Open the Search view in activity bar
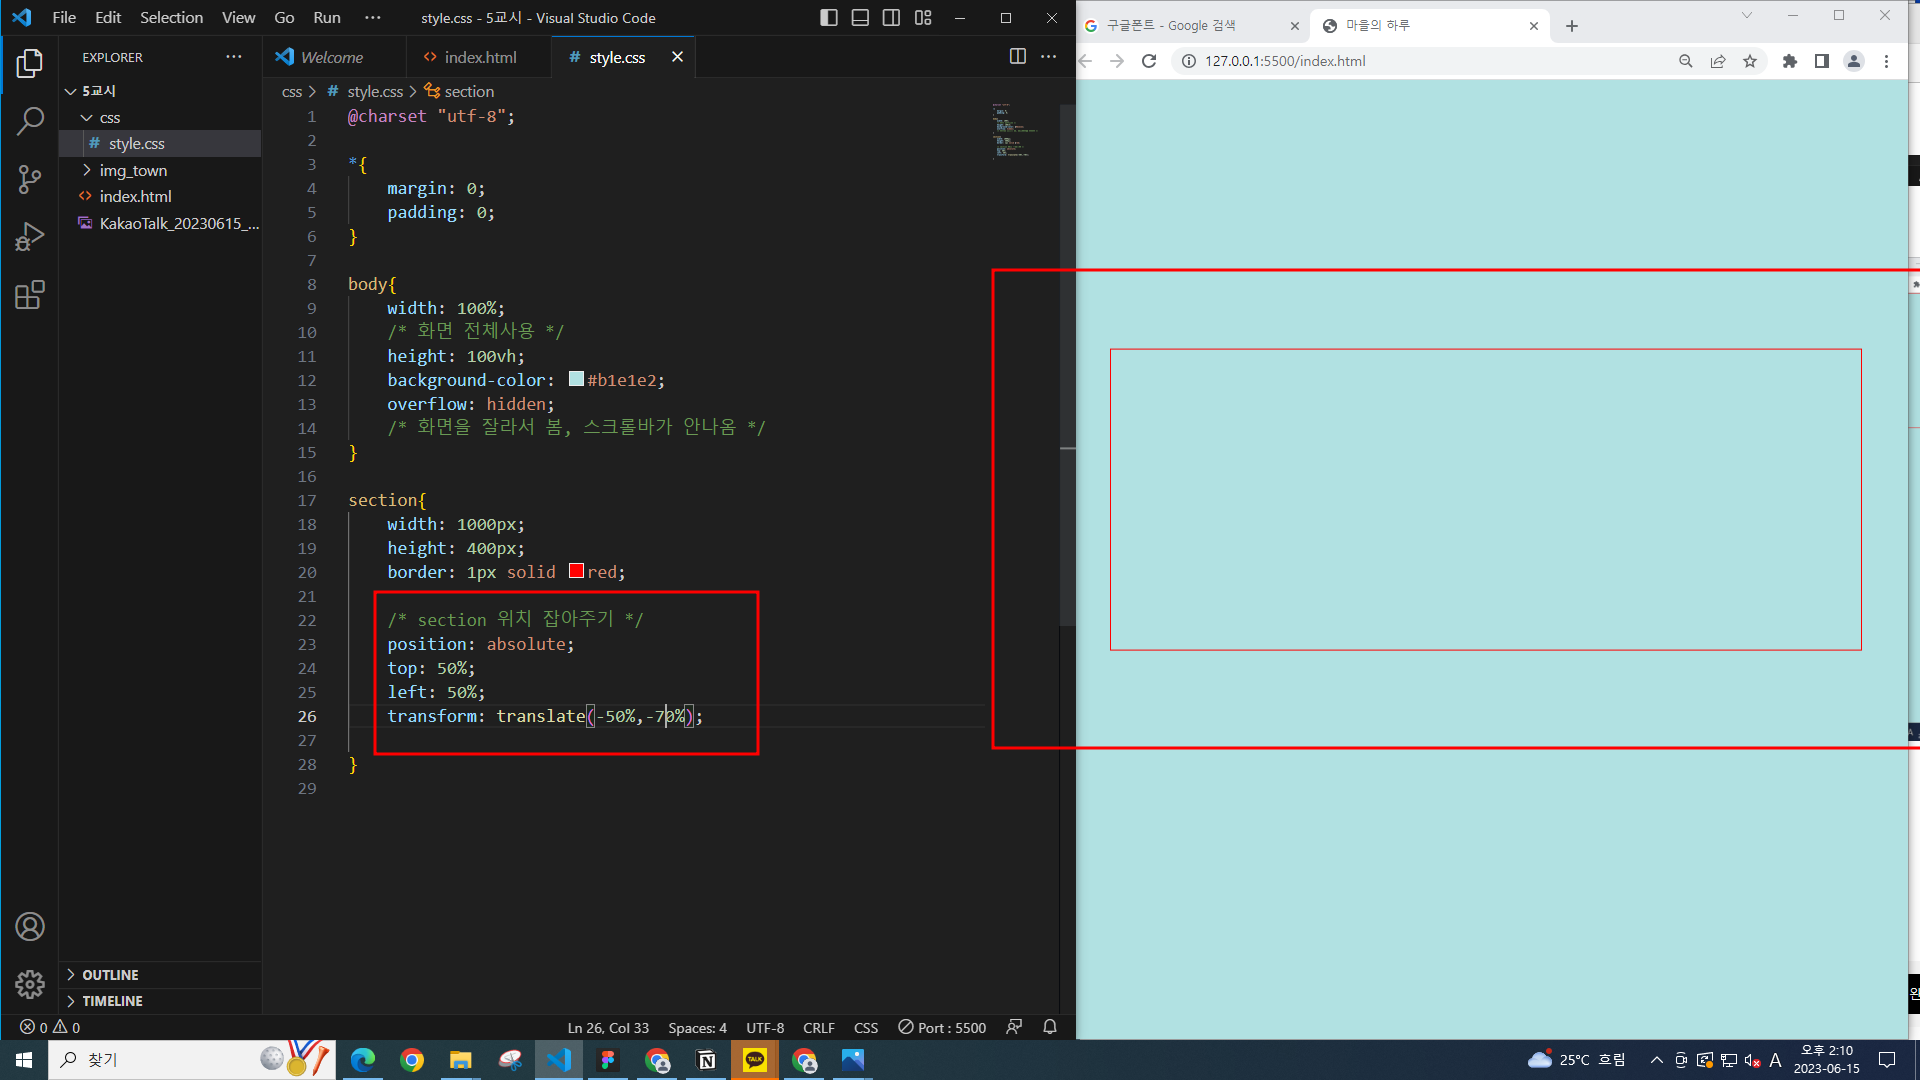Image resolution: width=1920 pixels, height=1080 pixels. pos(30,122)
